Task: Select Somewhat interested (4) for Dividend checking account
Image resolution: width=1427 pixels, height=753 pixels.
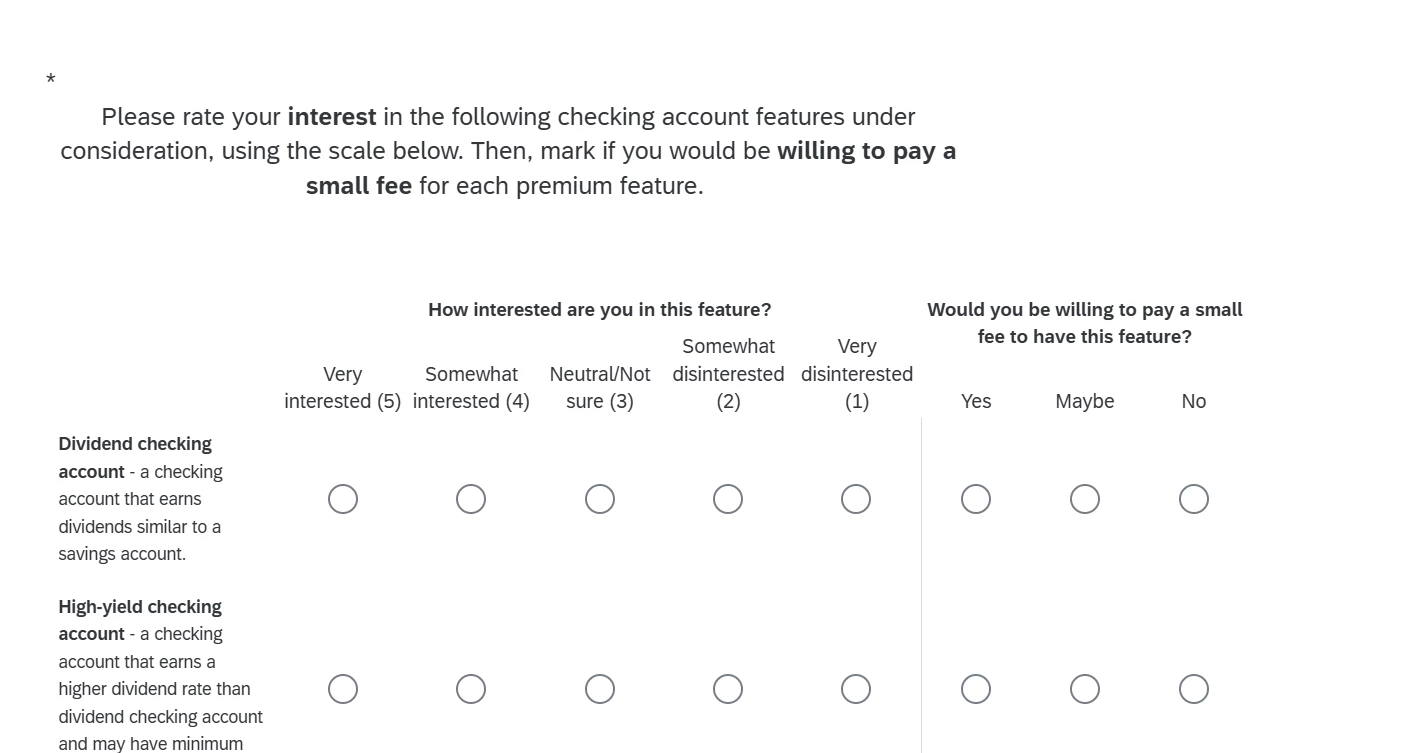Action: click(x=471, y=499)
